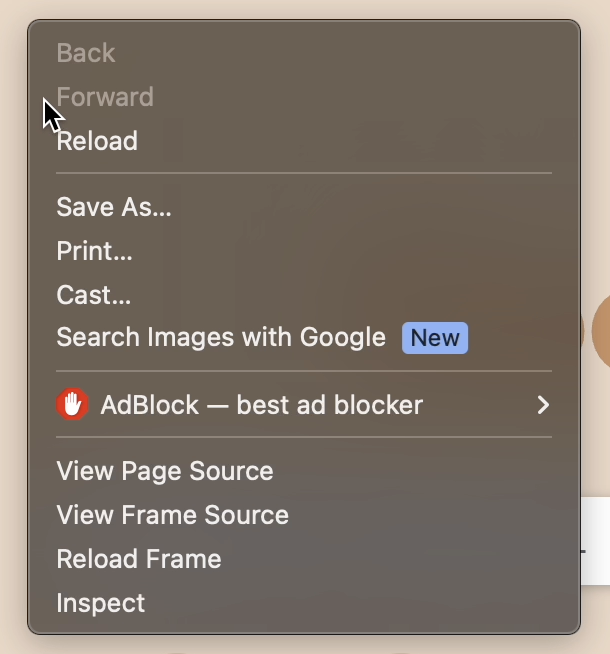
Task: Open the Print… option
Action: pyautogui.click(x=94, y=251)
